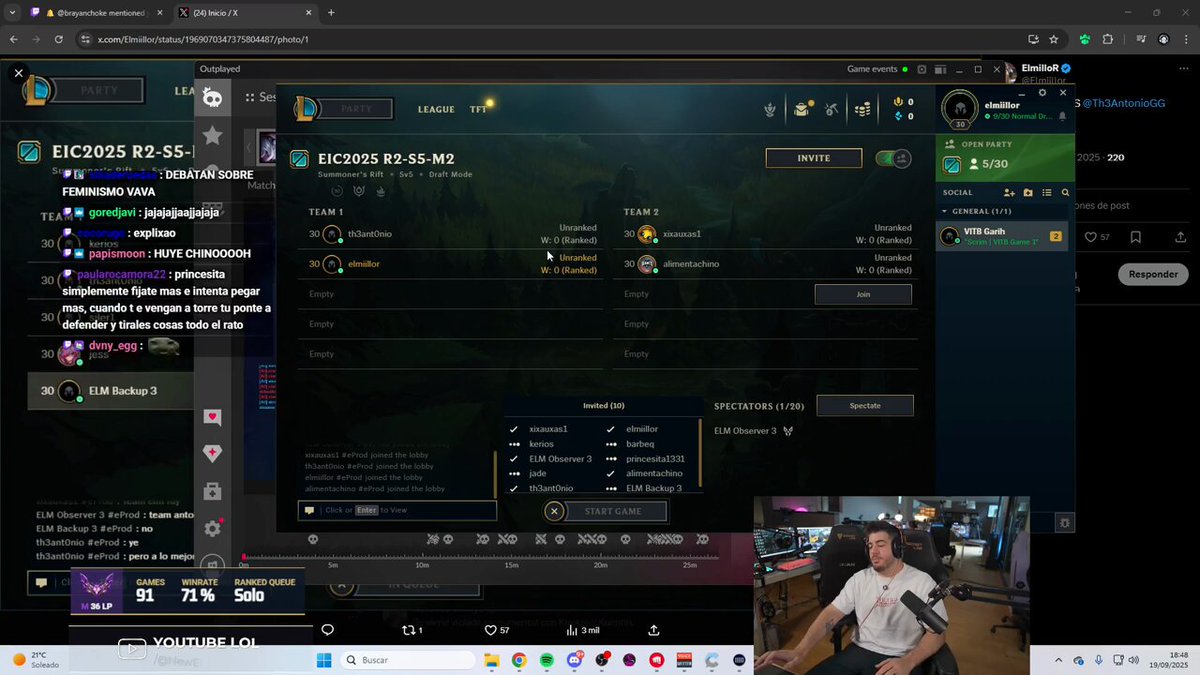Select friend VITB Garih in friends list
Viewport: 1200px width, 675px height.
pyautogui.click(x=1004, y=236)
